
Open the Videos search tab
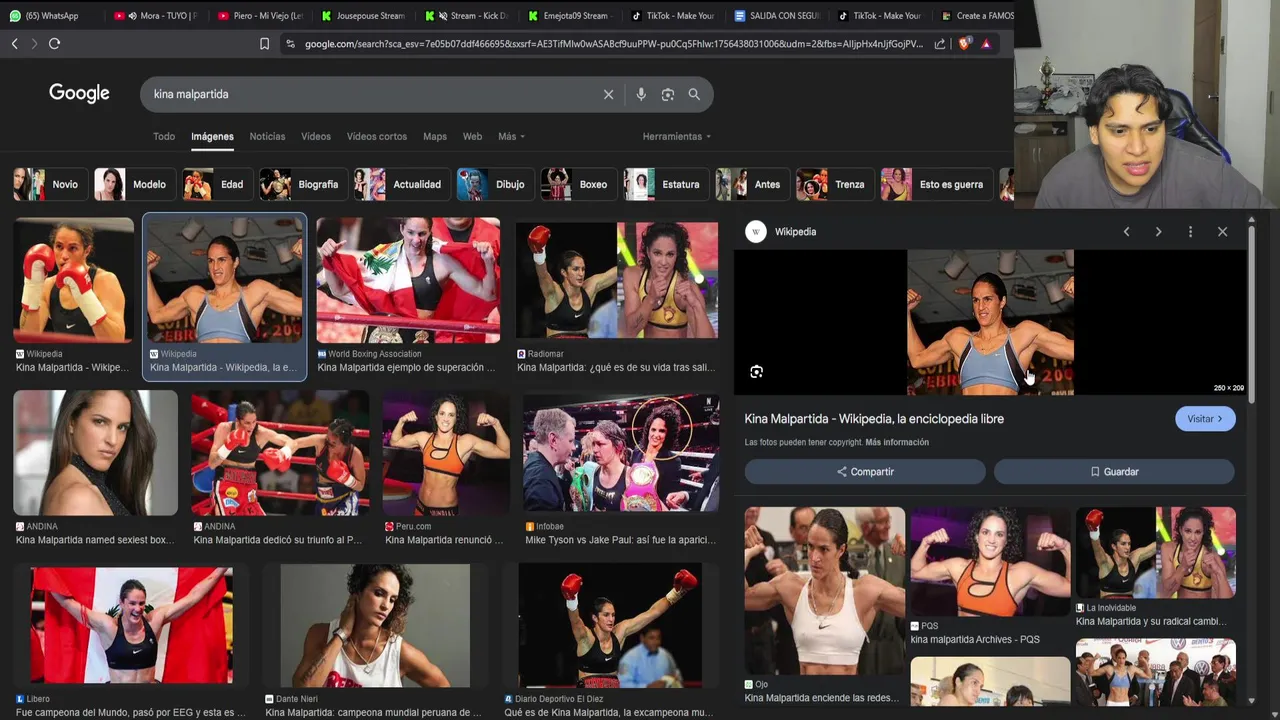pos(316,137)
